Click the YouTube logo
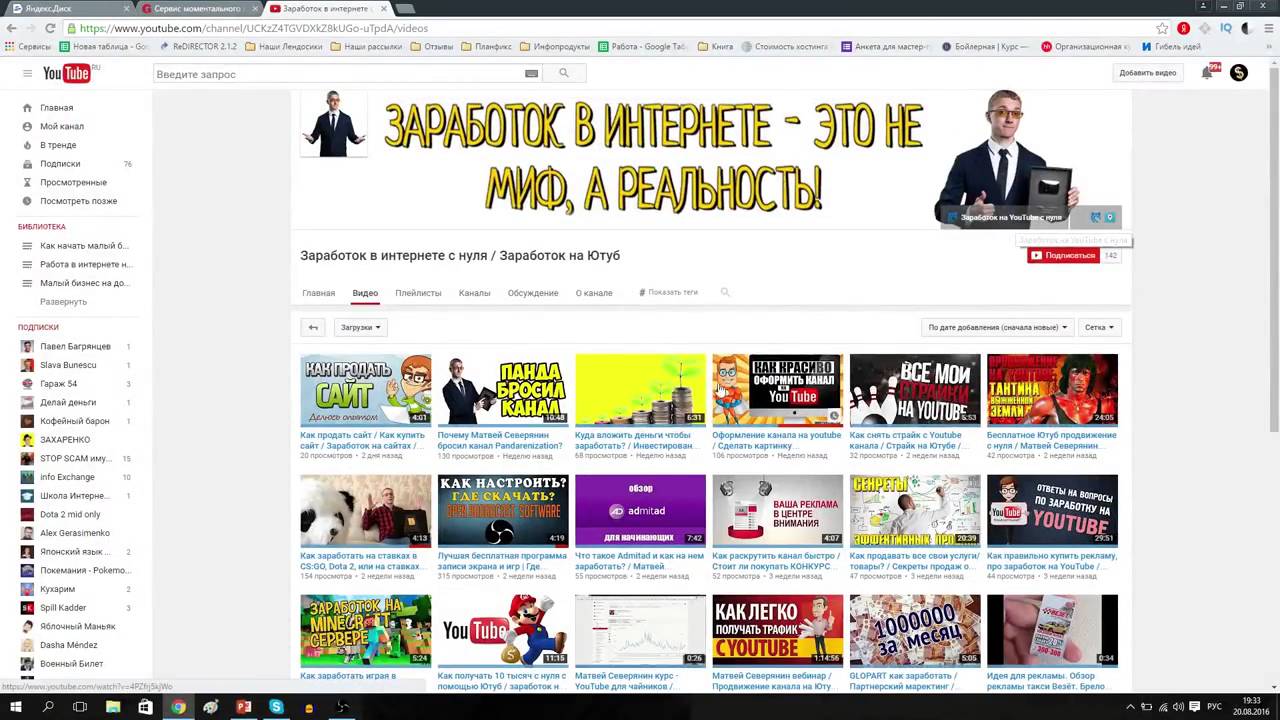Viewport: 1280px width, 720px height. pyautogui.click(x=67, y=73)
